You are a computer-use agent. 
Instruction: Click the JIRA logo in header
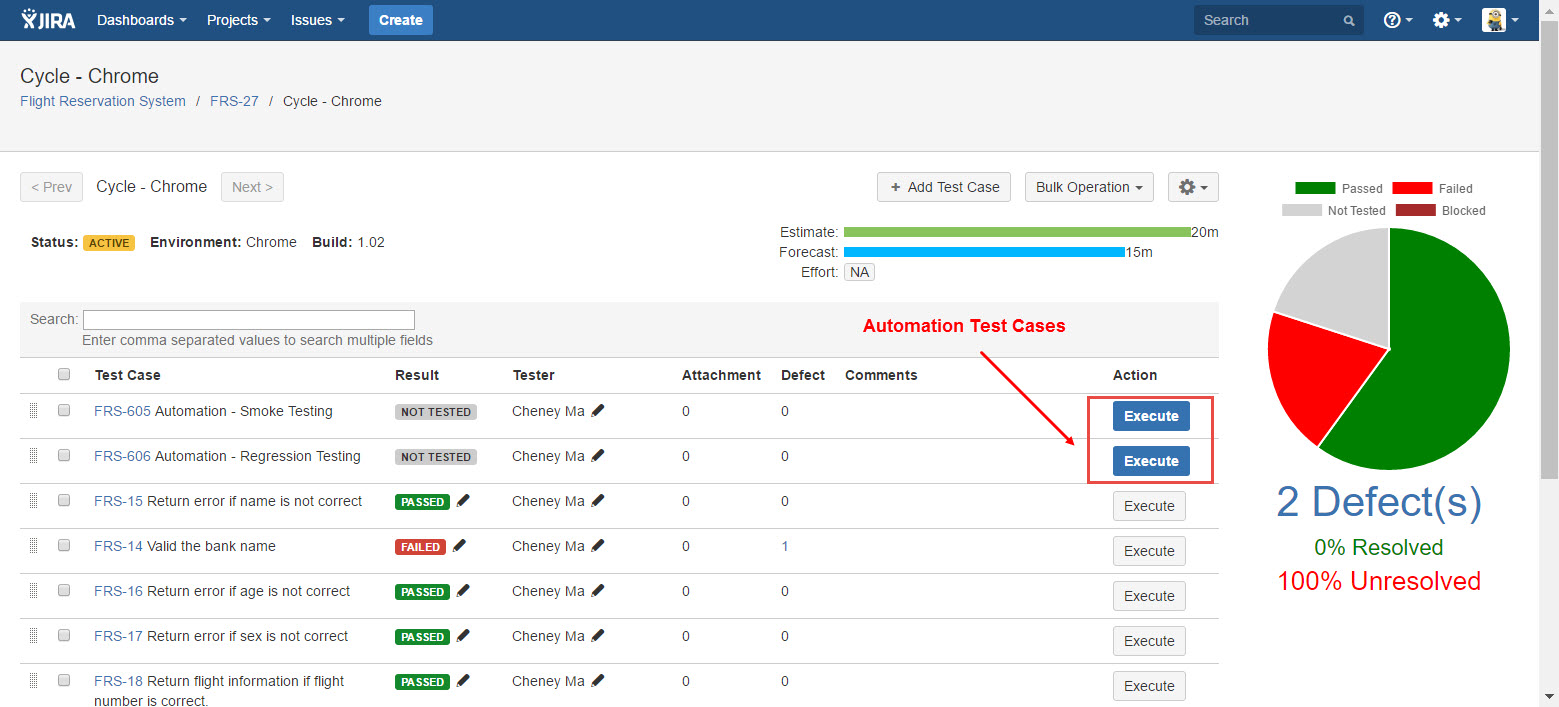click(48, 20)
